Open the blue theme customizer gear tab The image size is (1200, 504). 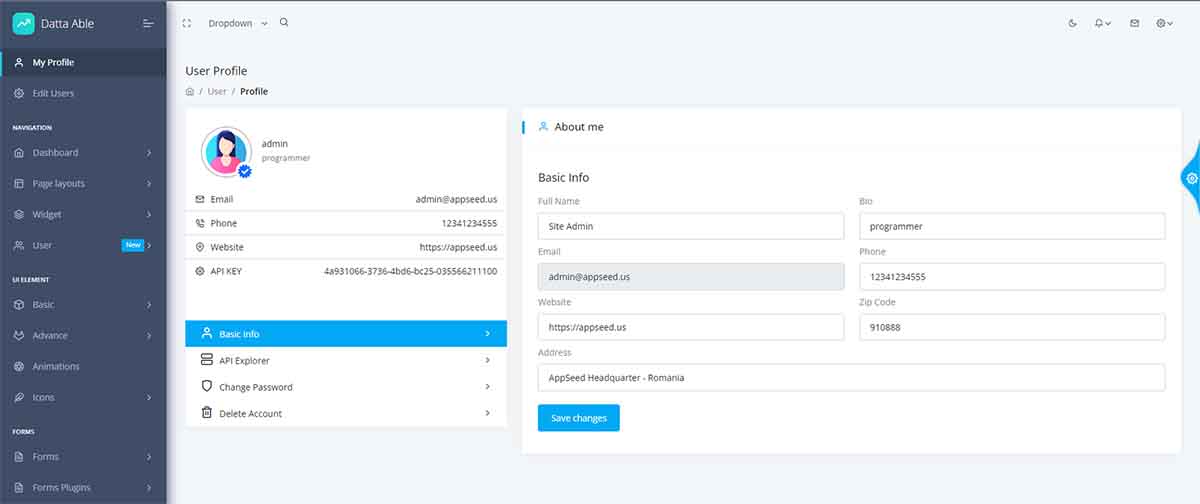click(1190, 178)
